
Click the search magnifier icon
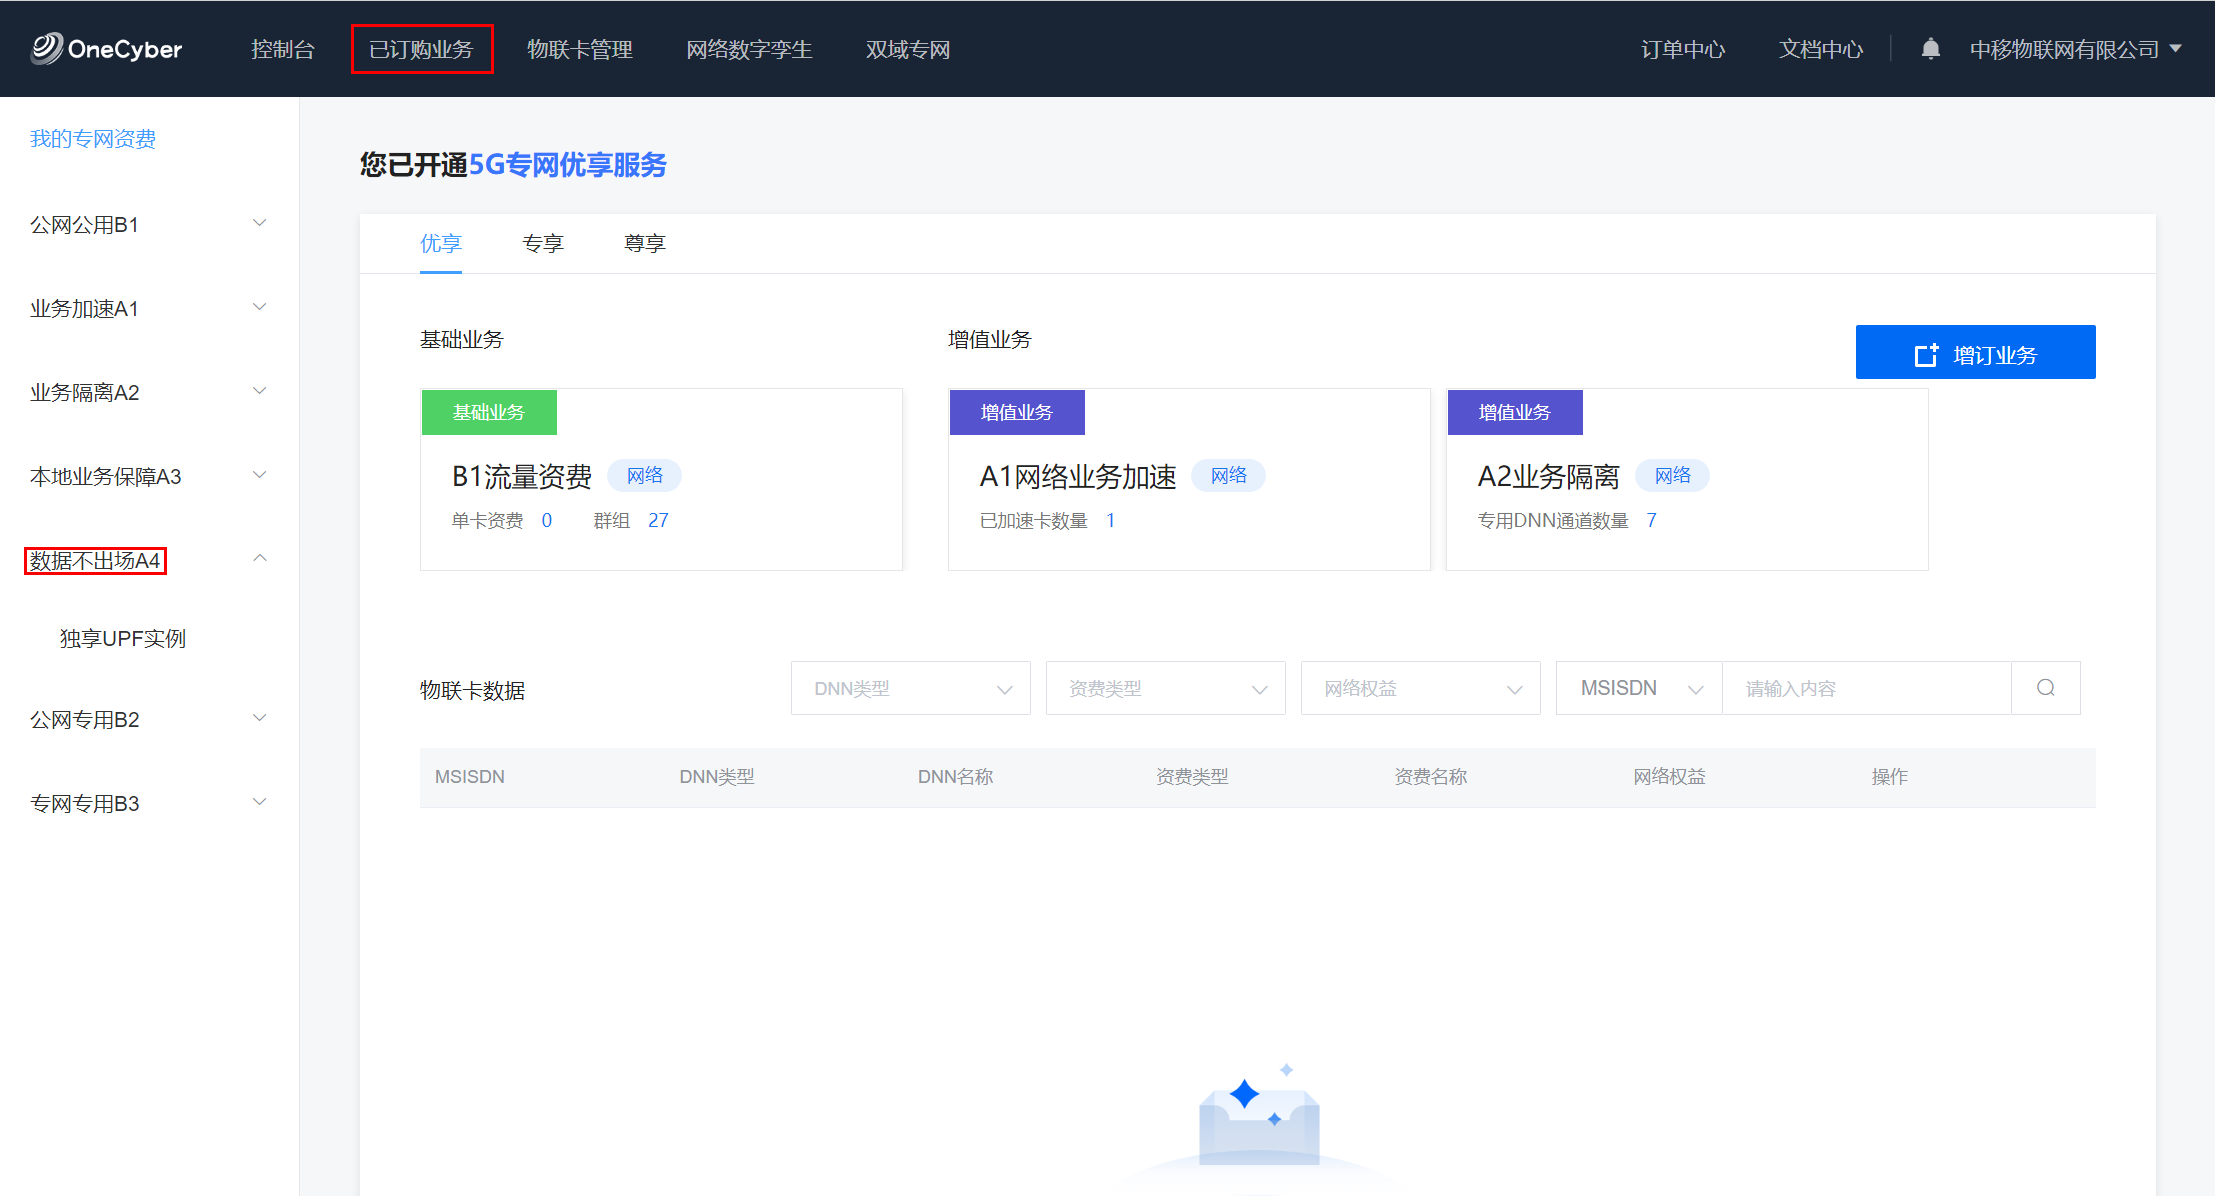[x=2045, y=688]
